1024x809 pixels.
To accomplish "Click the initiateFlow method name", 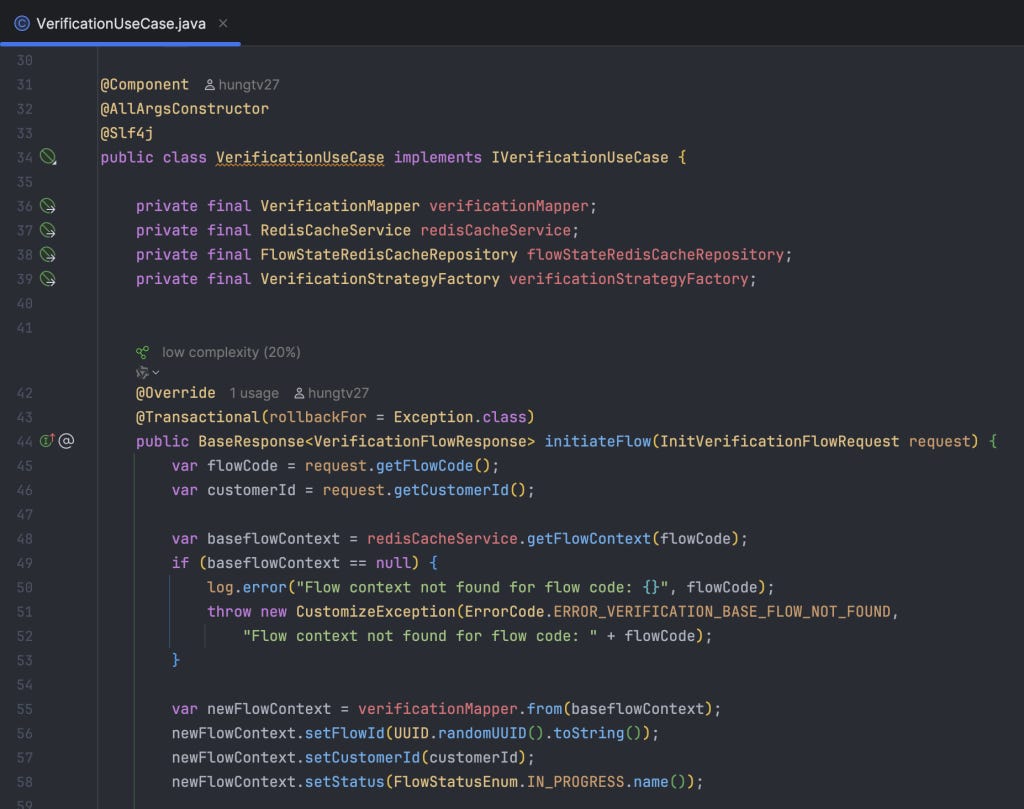I will pos(598,441).
